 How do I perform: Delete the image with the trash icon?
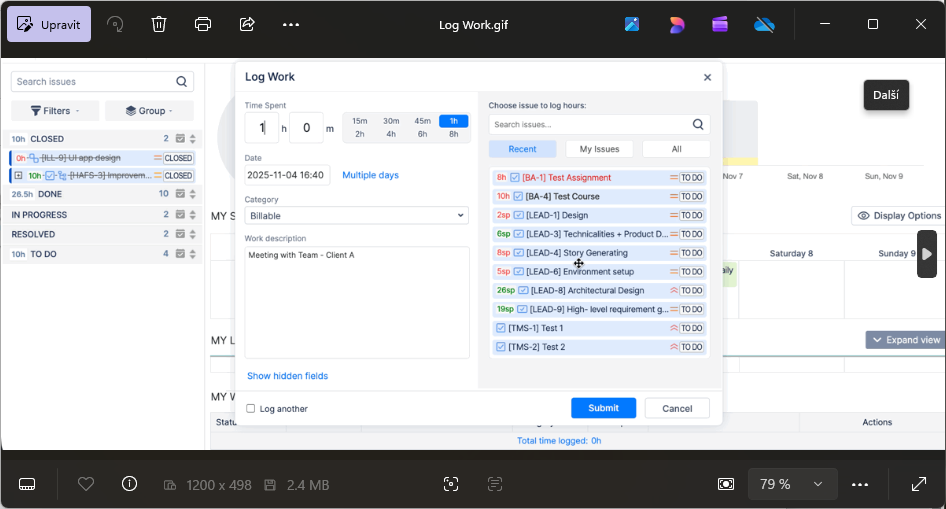pyautogui.click(x=159, y=24)
